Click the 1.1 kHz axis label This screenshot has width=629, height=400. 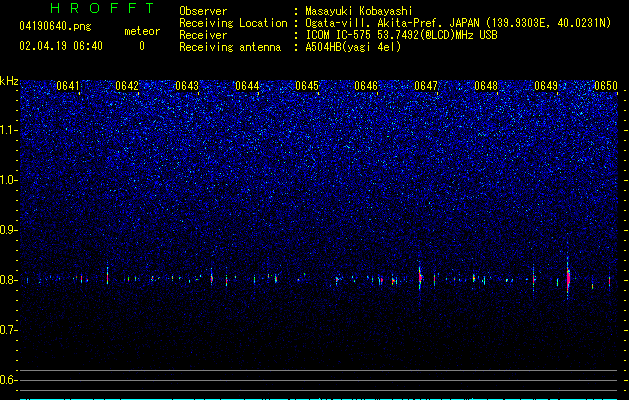[8, 130]
